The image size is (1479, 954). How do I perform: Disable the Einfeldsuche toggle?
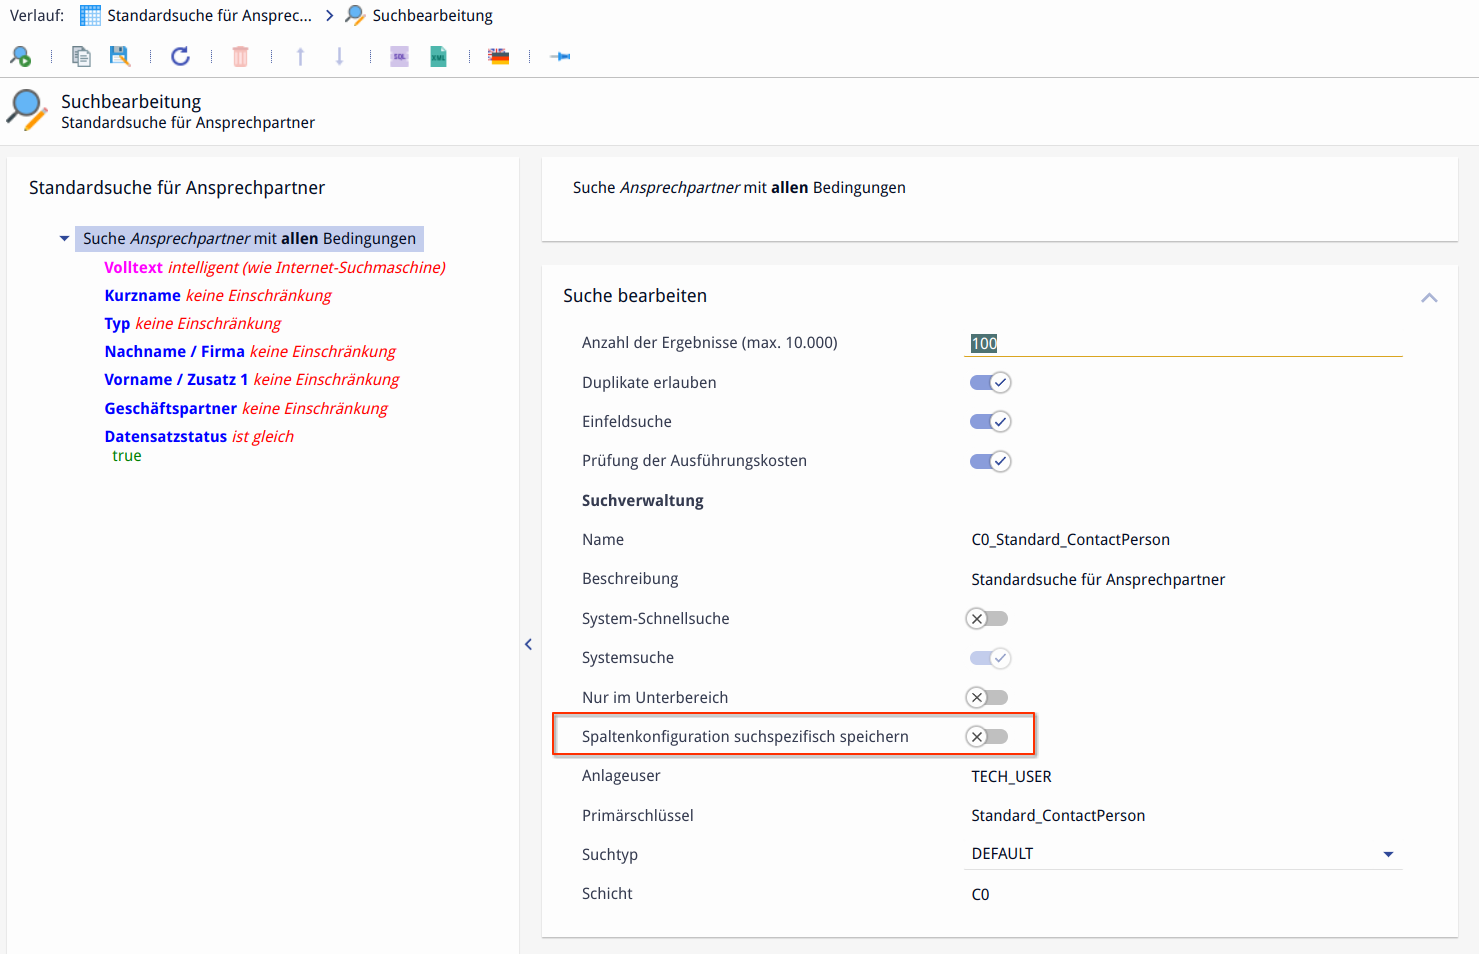pyautogui.click(x=990, y=422)
